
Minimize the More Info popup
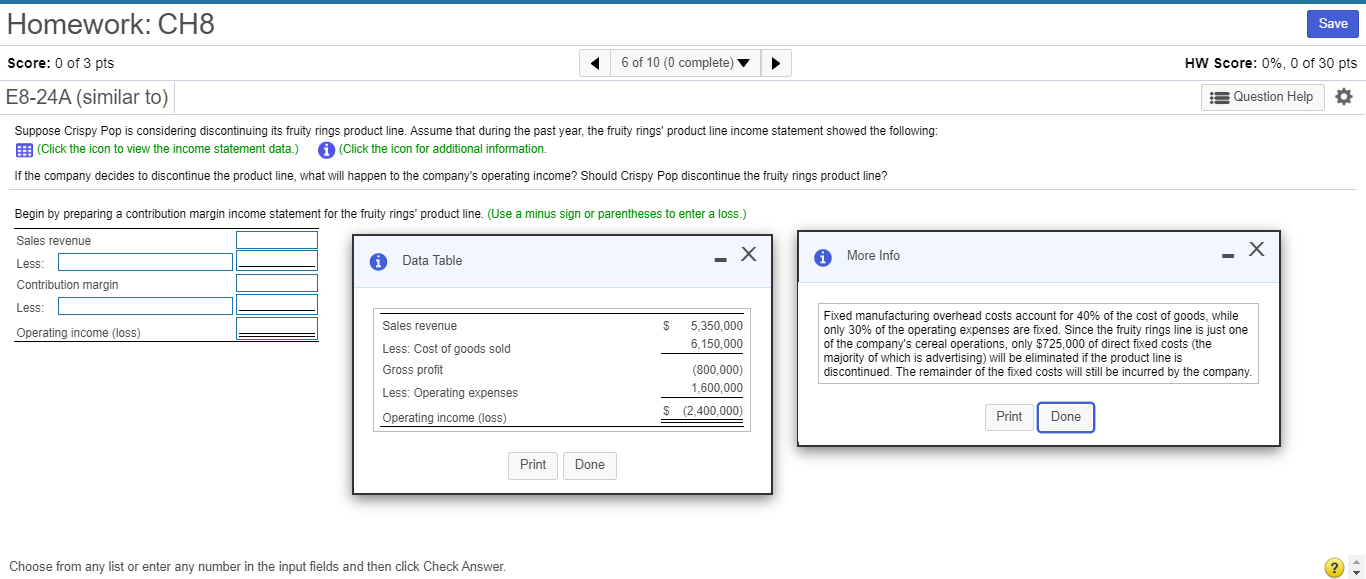1228,257
